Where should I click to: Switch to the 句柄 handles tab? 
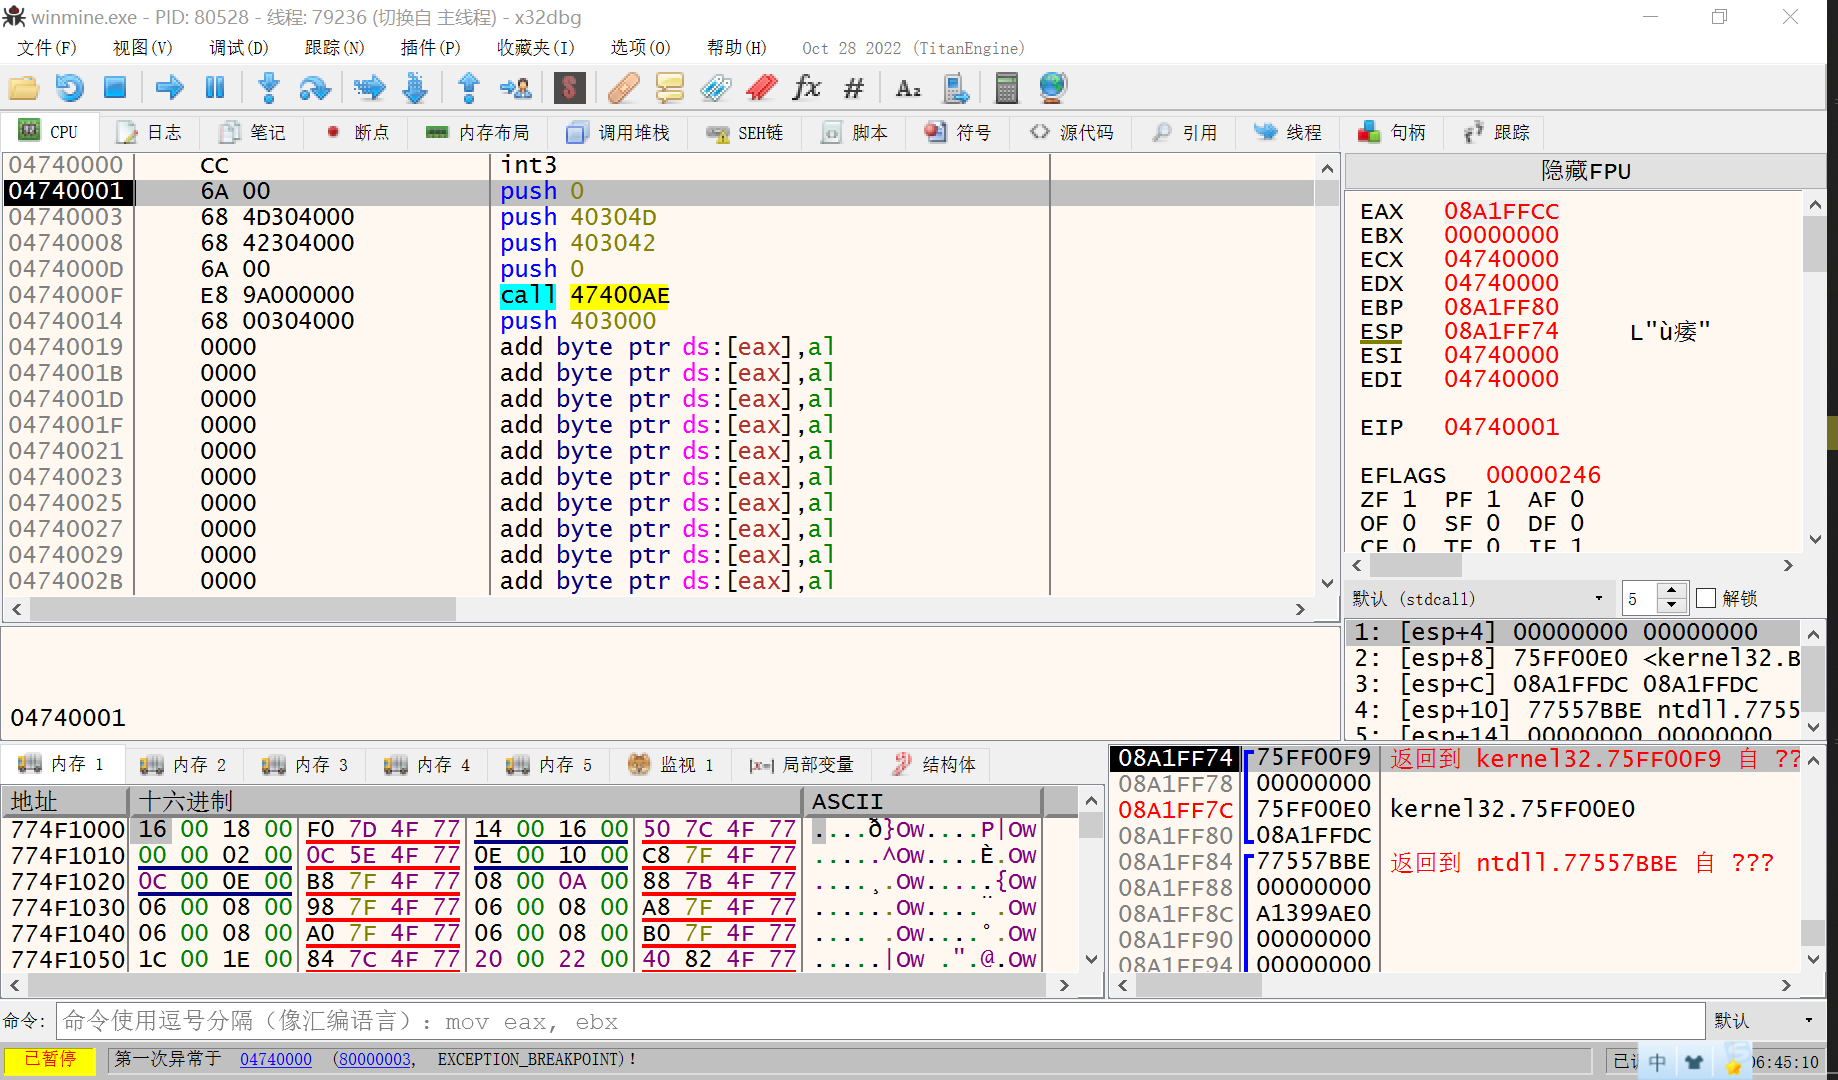[1392, 132]
